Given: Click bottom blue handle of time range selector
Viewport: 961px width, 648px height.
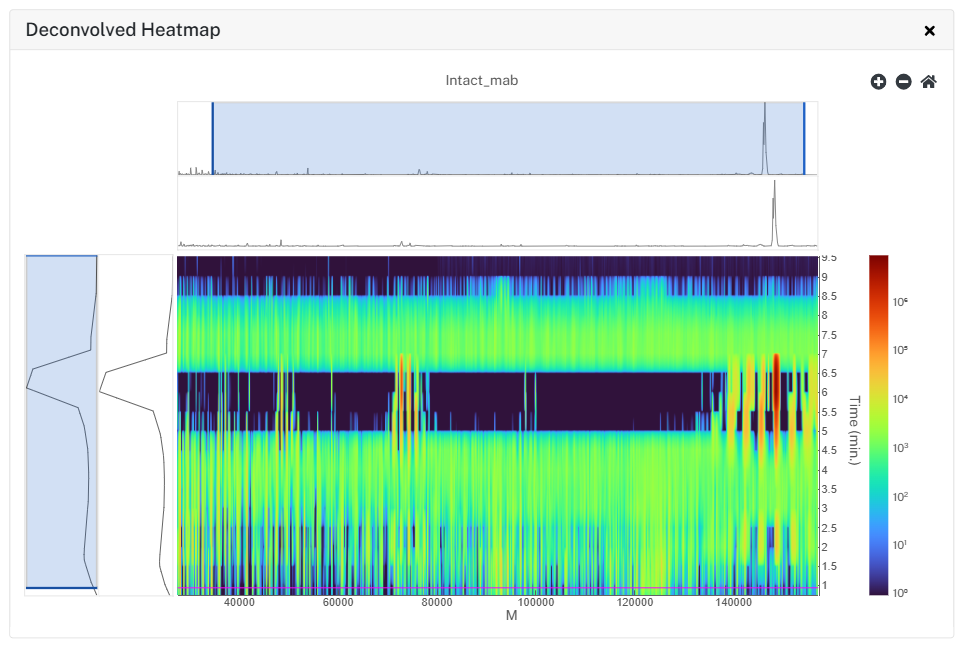Looking at the screenshot, I should (x=61, y=588).
